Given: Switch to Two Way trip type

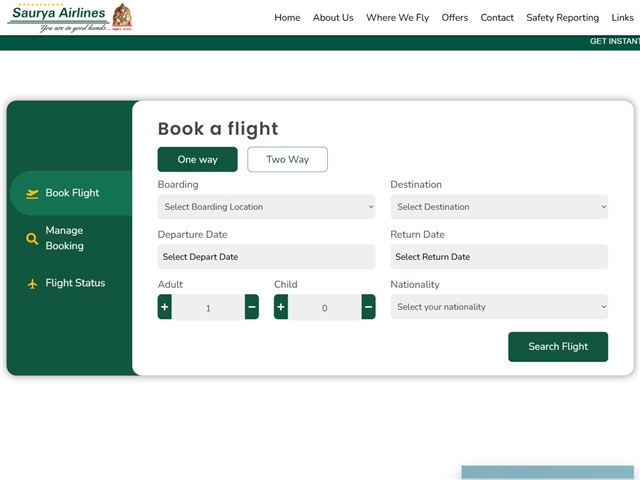Looking at the screenshot, I should click(287, 160).
